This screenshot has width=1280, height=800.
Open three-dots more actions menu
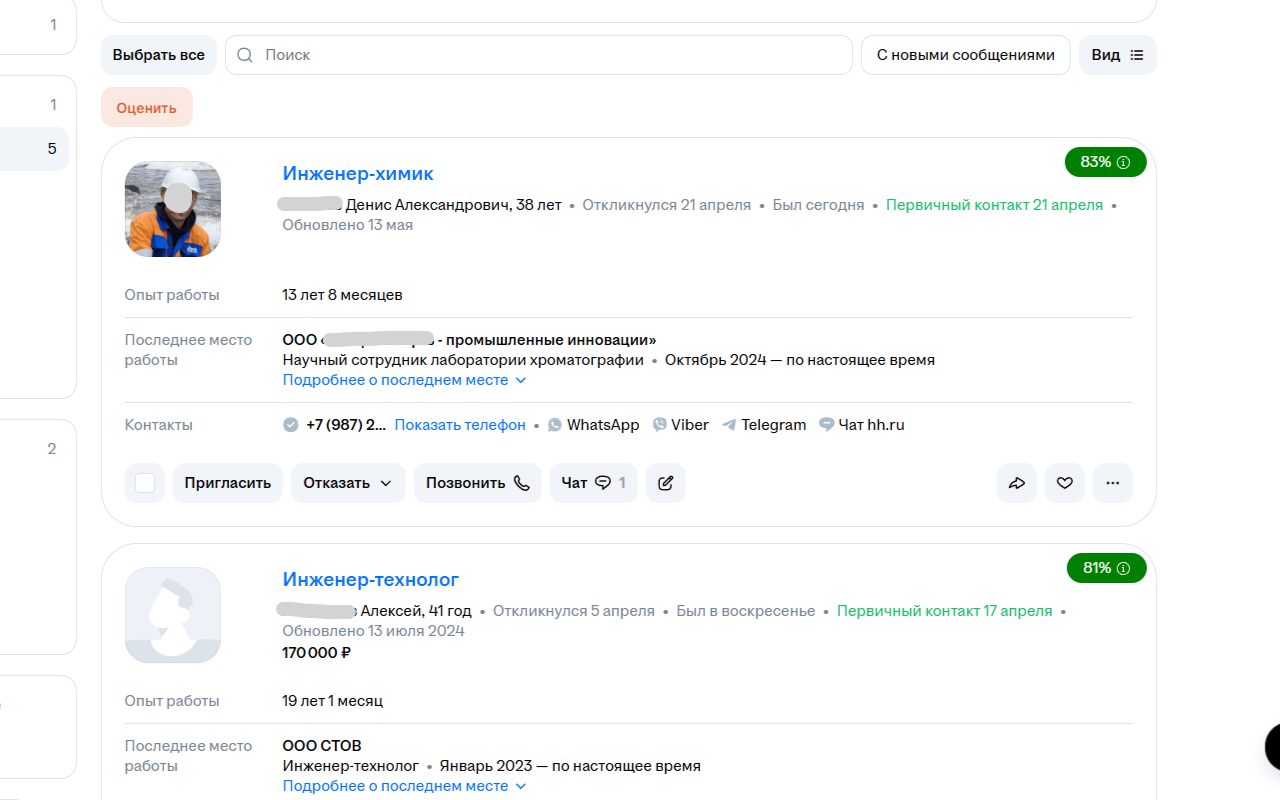pos(1113,483)
